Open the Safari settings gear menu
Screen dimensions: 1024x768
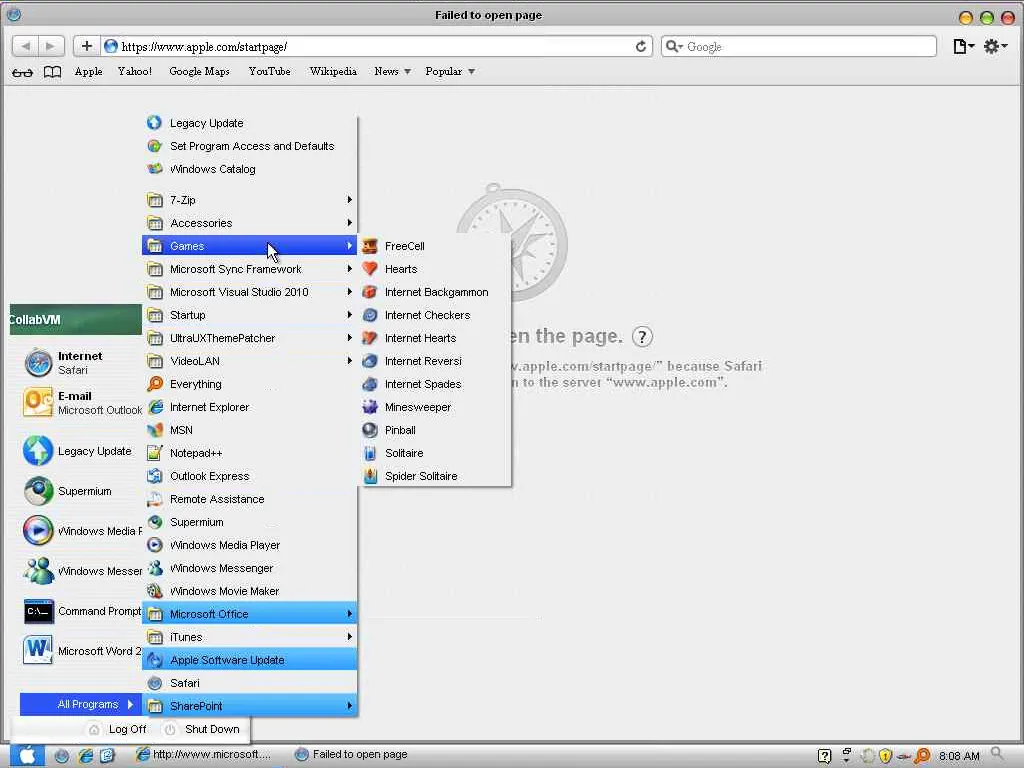(995, 46)
